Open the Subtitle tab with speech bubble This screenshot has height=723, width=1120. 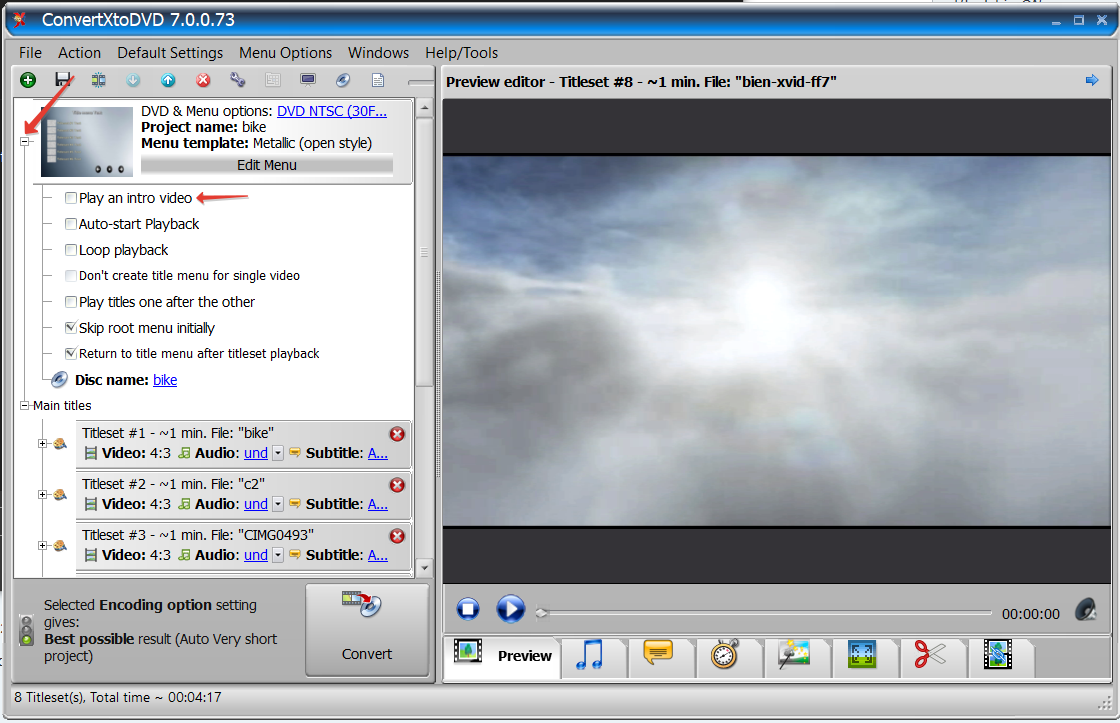(658, 653)
